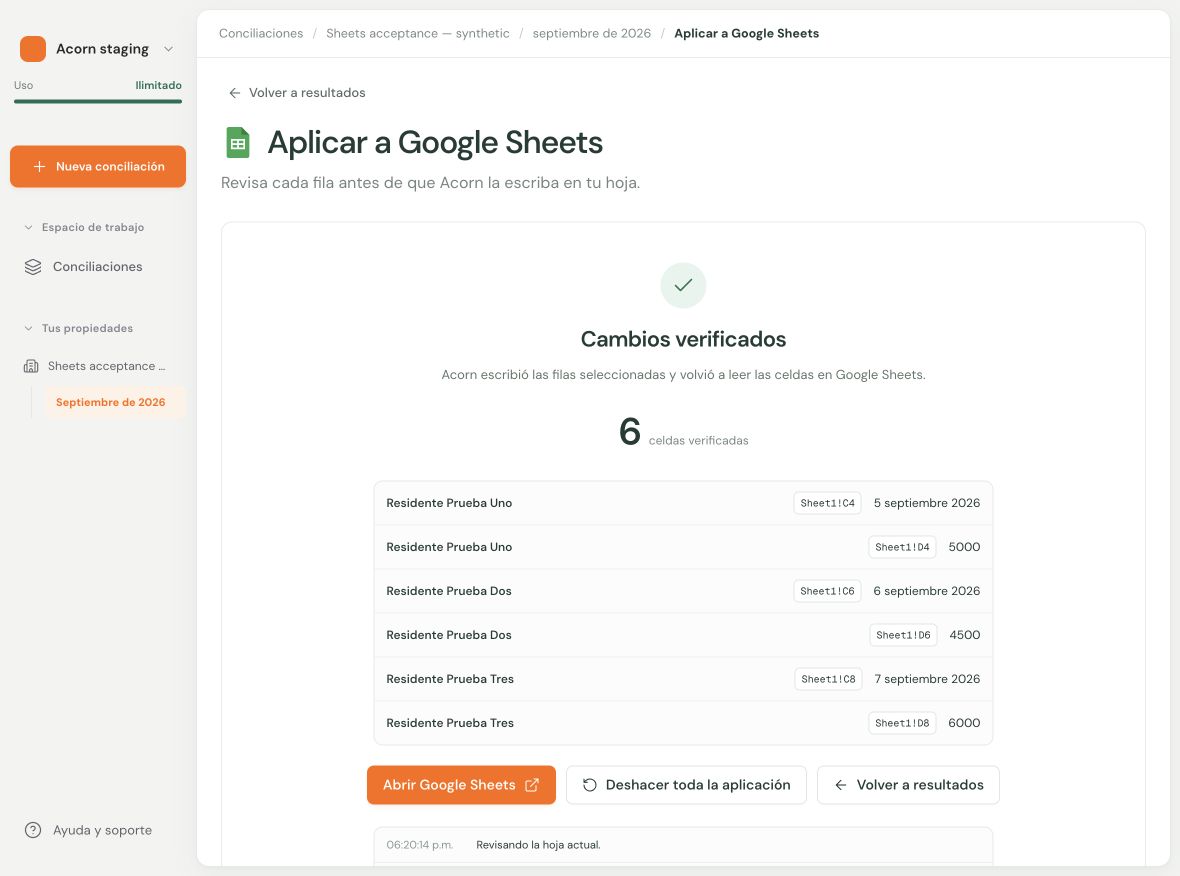
Task: Click the Ayuda y soporte question icon
Action: coord(33,830)
